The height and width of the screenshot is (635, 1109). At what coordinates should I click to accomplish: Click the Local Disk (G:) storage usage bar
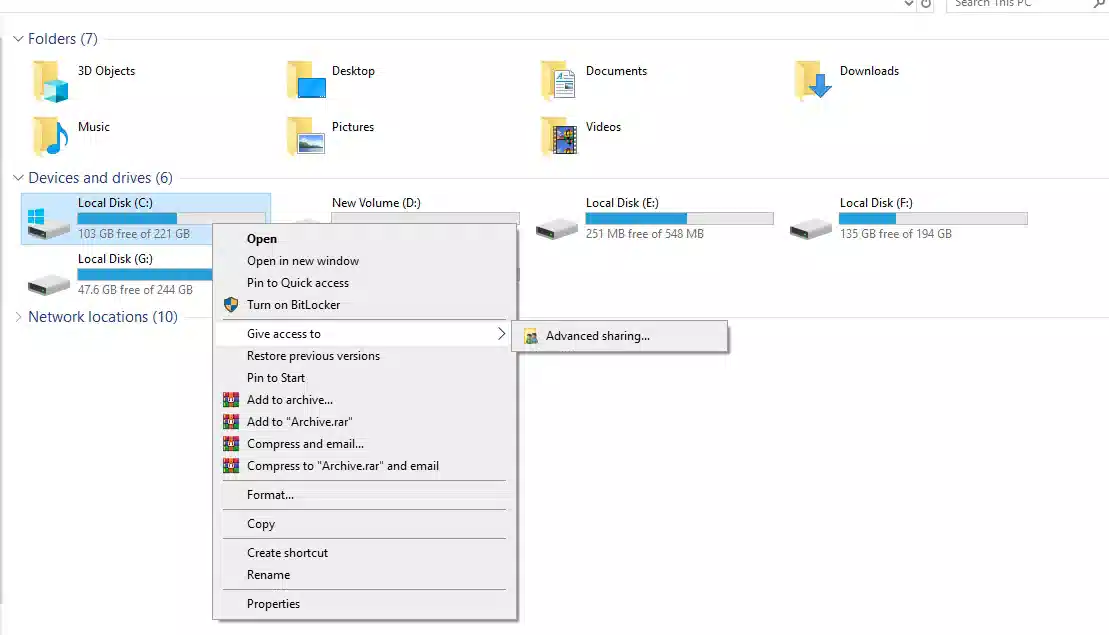[x=145, y=274]
